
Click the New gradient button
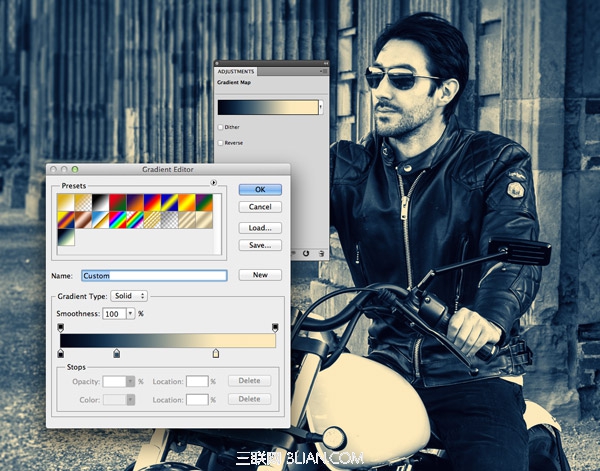tap(260, 275)
